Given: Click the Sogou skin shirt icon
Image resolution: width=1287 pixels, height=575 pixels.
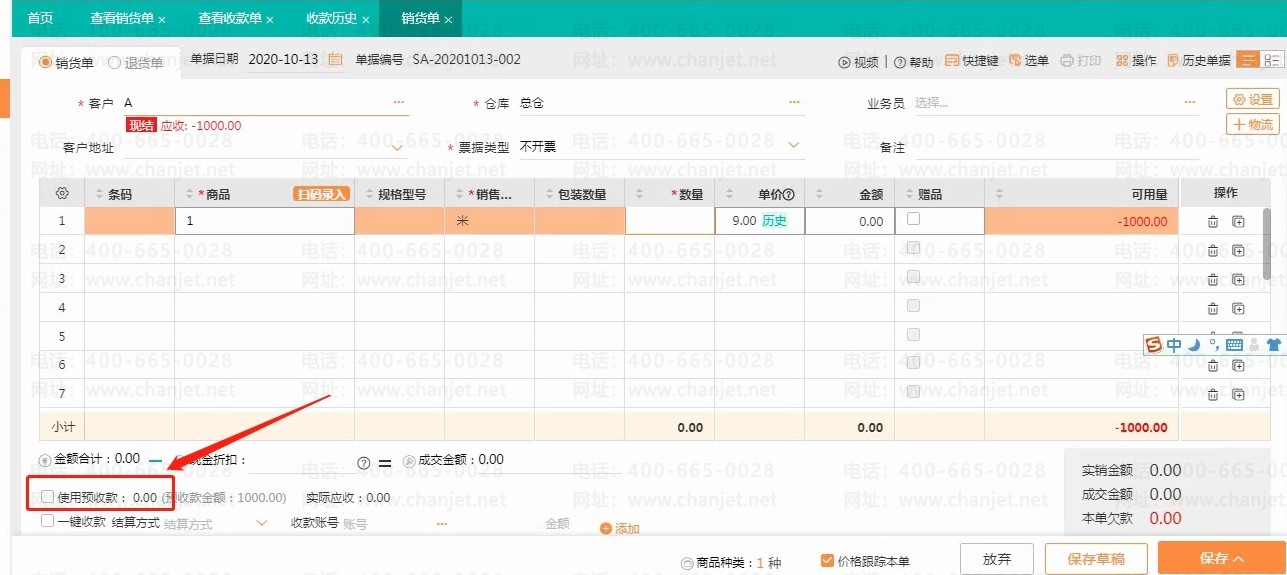Looking at the screenshot, I should (1273, 345).
